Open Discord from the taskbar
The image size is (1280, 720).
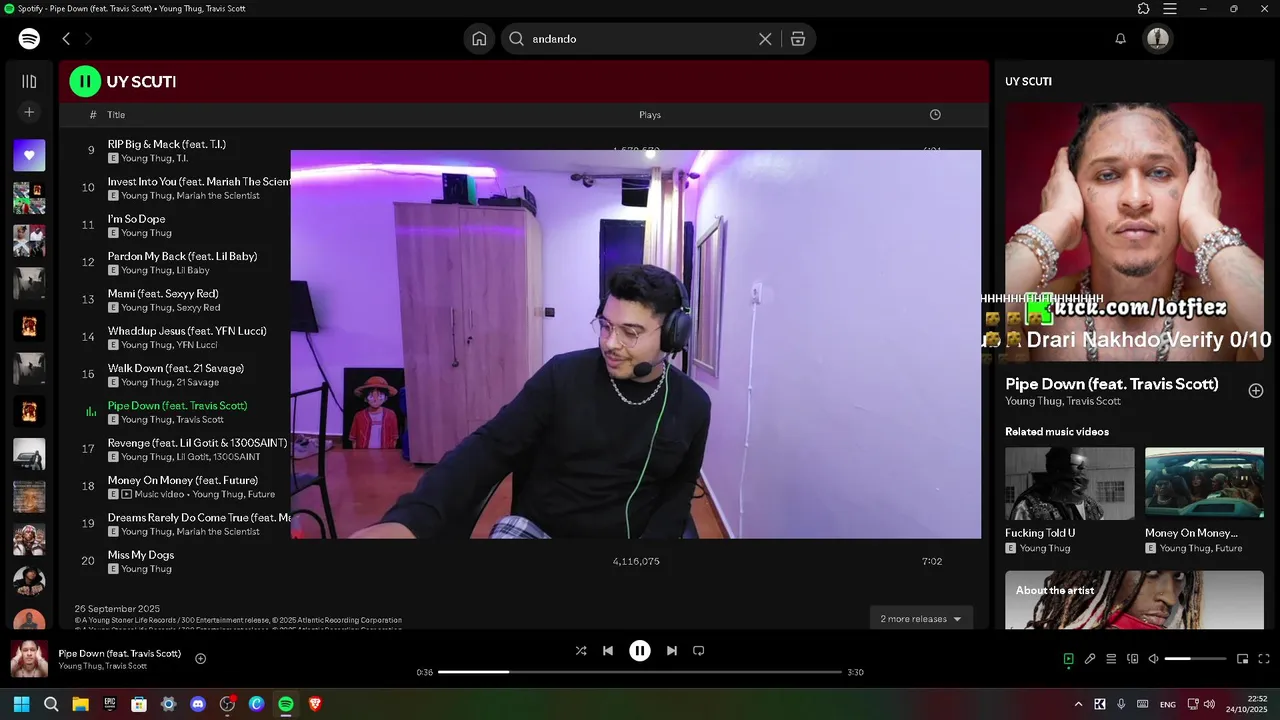pyautogui.click(x=198, y=704)
